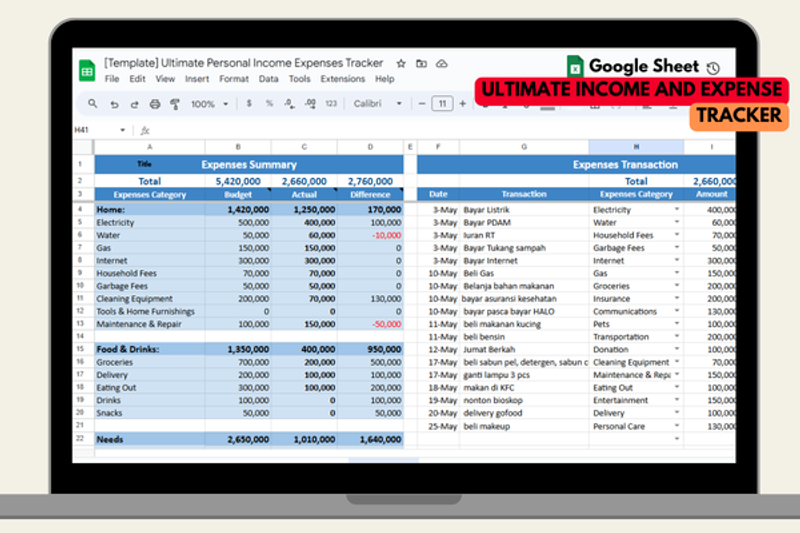Click the -50,000 difference cell
Screen dimensions: 800x533
370,324
